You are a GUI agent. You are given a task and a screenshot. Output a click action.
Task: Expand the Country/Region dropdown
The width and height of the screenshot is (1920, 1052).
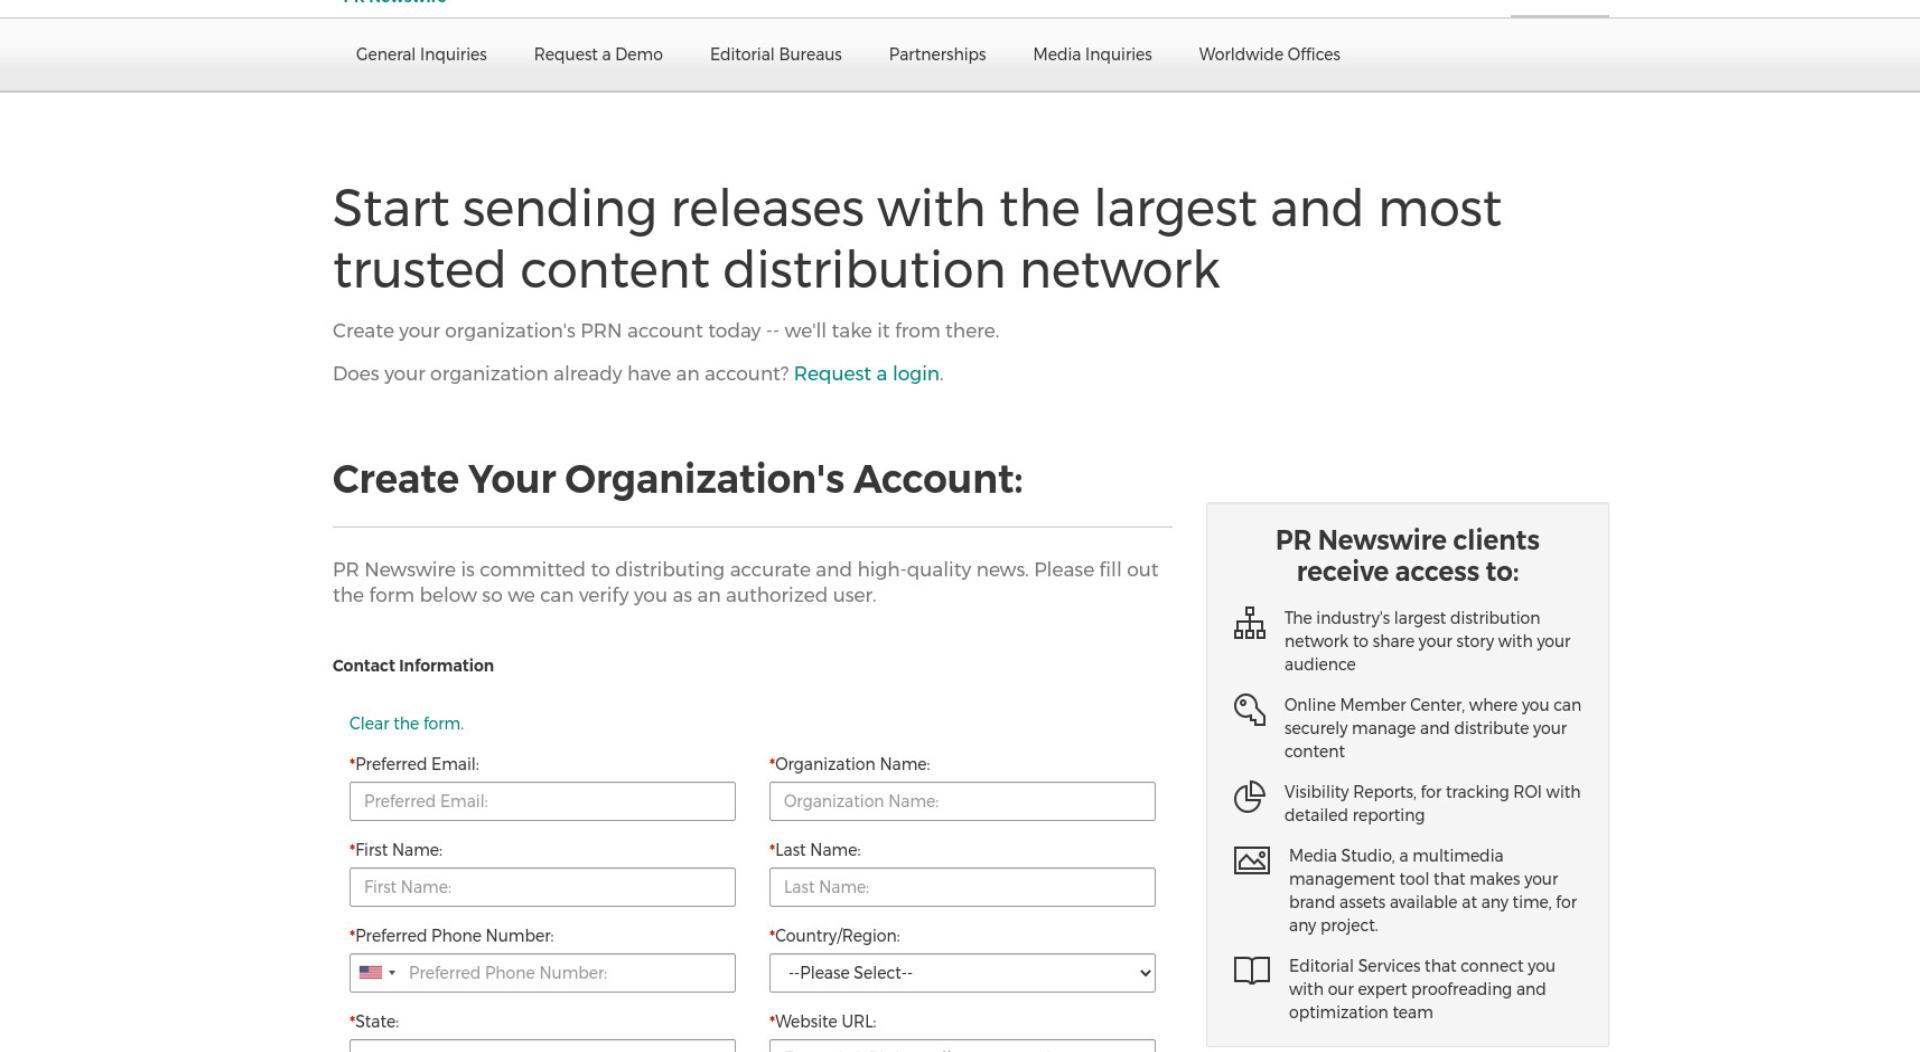[962, 973]
